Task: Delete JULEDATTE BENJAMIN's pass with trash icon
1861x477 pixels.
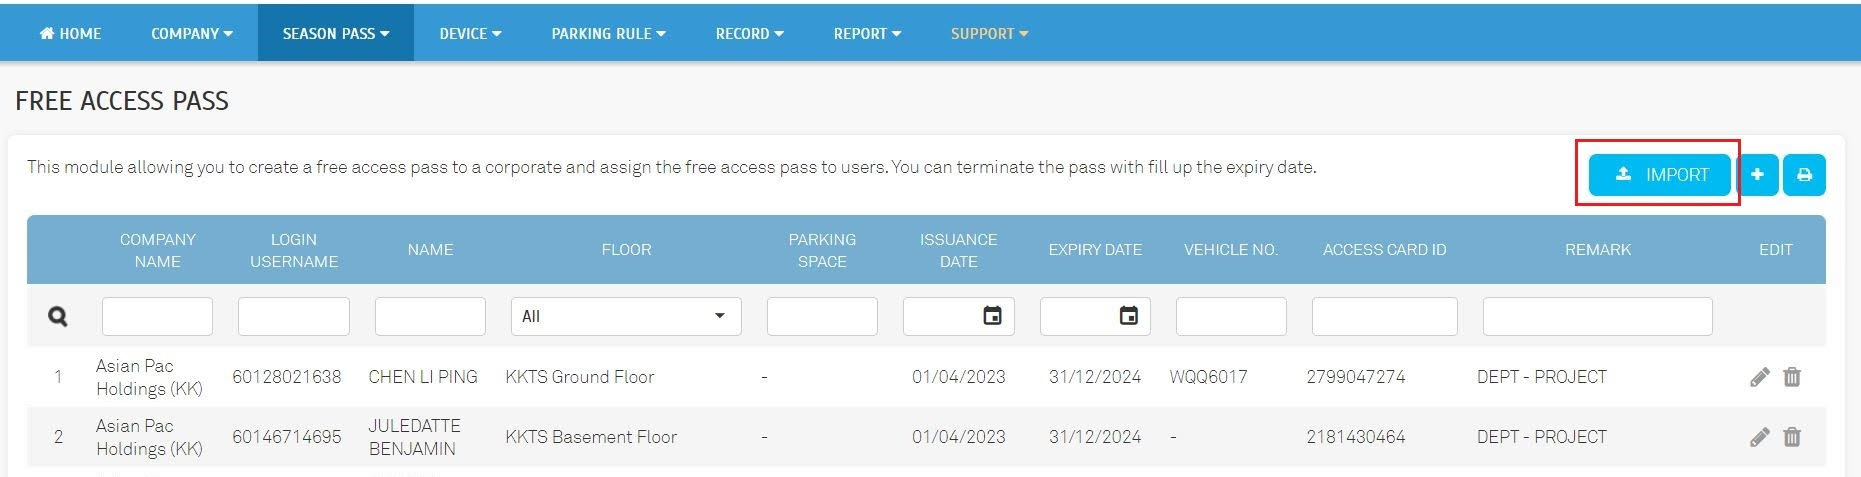Action: [1792, 437]
